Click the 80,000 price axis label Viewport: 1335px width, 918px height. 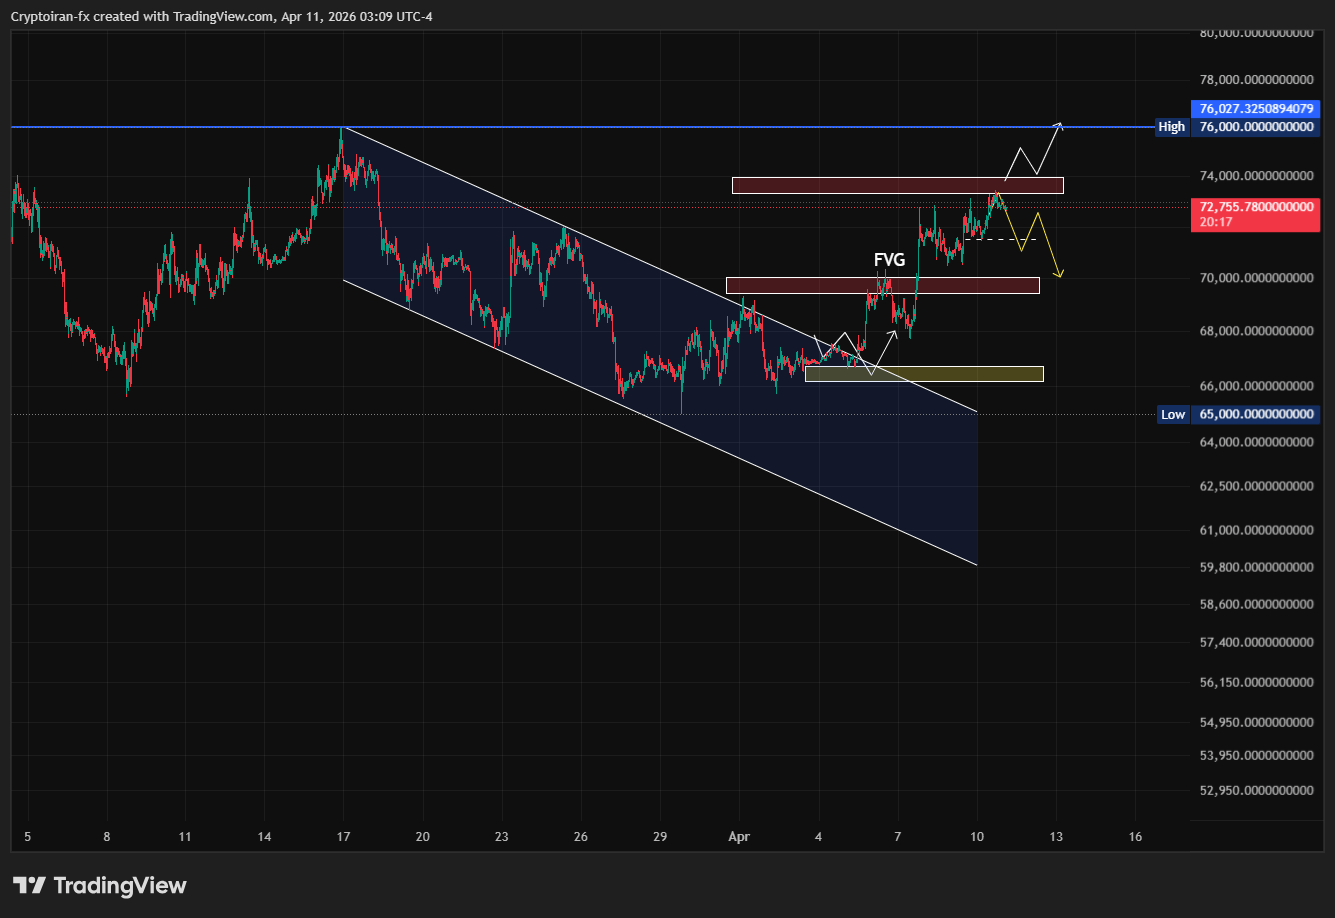tap(1256, 33)
